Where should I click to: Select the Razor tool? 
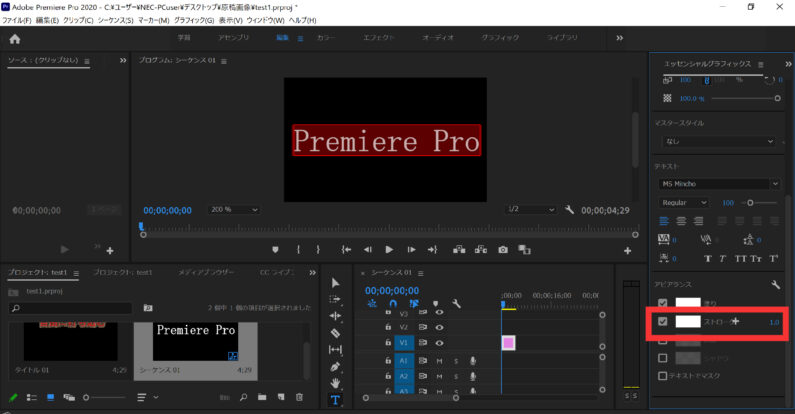coord(335,332)
